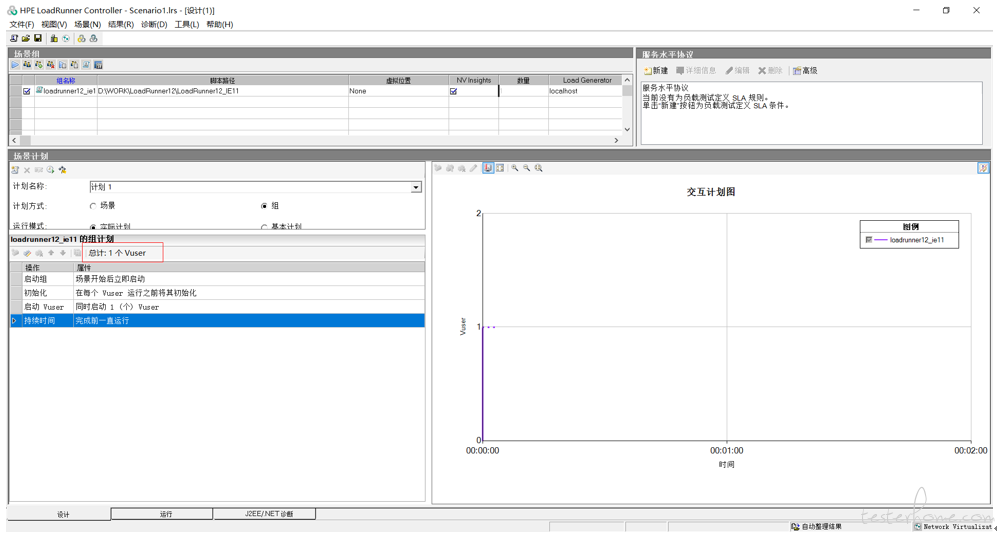Open the 场景(N) menu
Image resolution: width=997 pixels, height=537 pixels.
click(x=88, y=24)
